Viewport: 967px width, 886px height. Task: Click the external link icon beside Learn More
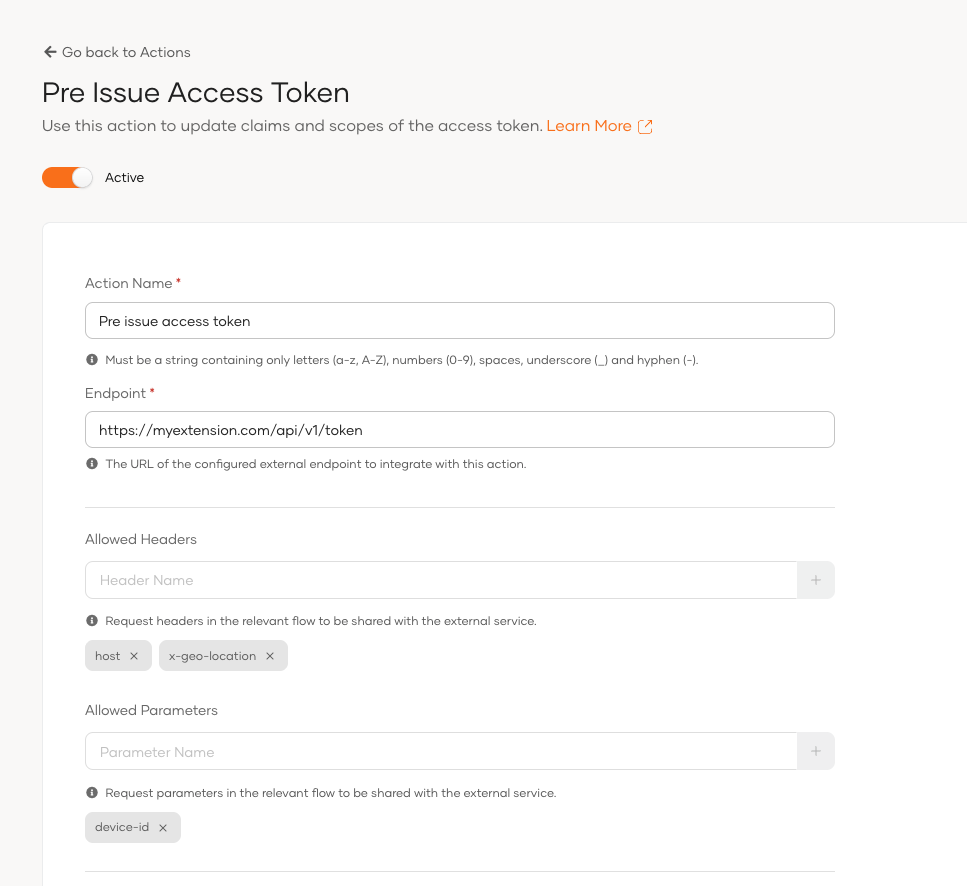646,127
